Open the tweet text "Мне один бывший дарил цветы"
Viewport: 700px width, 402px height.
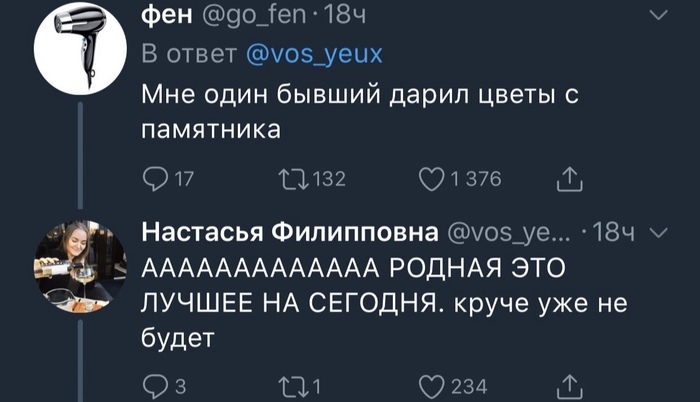click(360, 112)
